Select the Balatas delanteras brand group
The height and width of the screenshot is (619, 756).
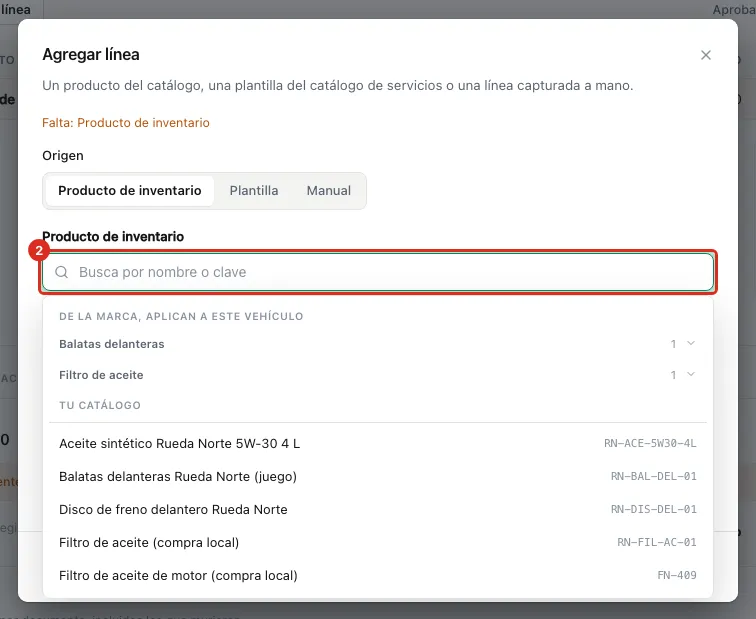[x=378, y=344]
